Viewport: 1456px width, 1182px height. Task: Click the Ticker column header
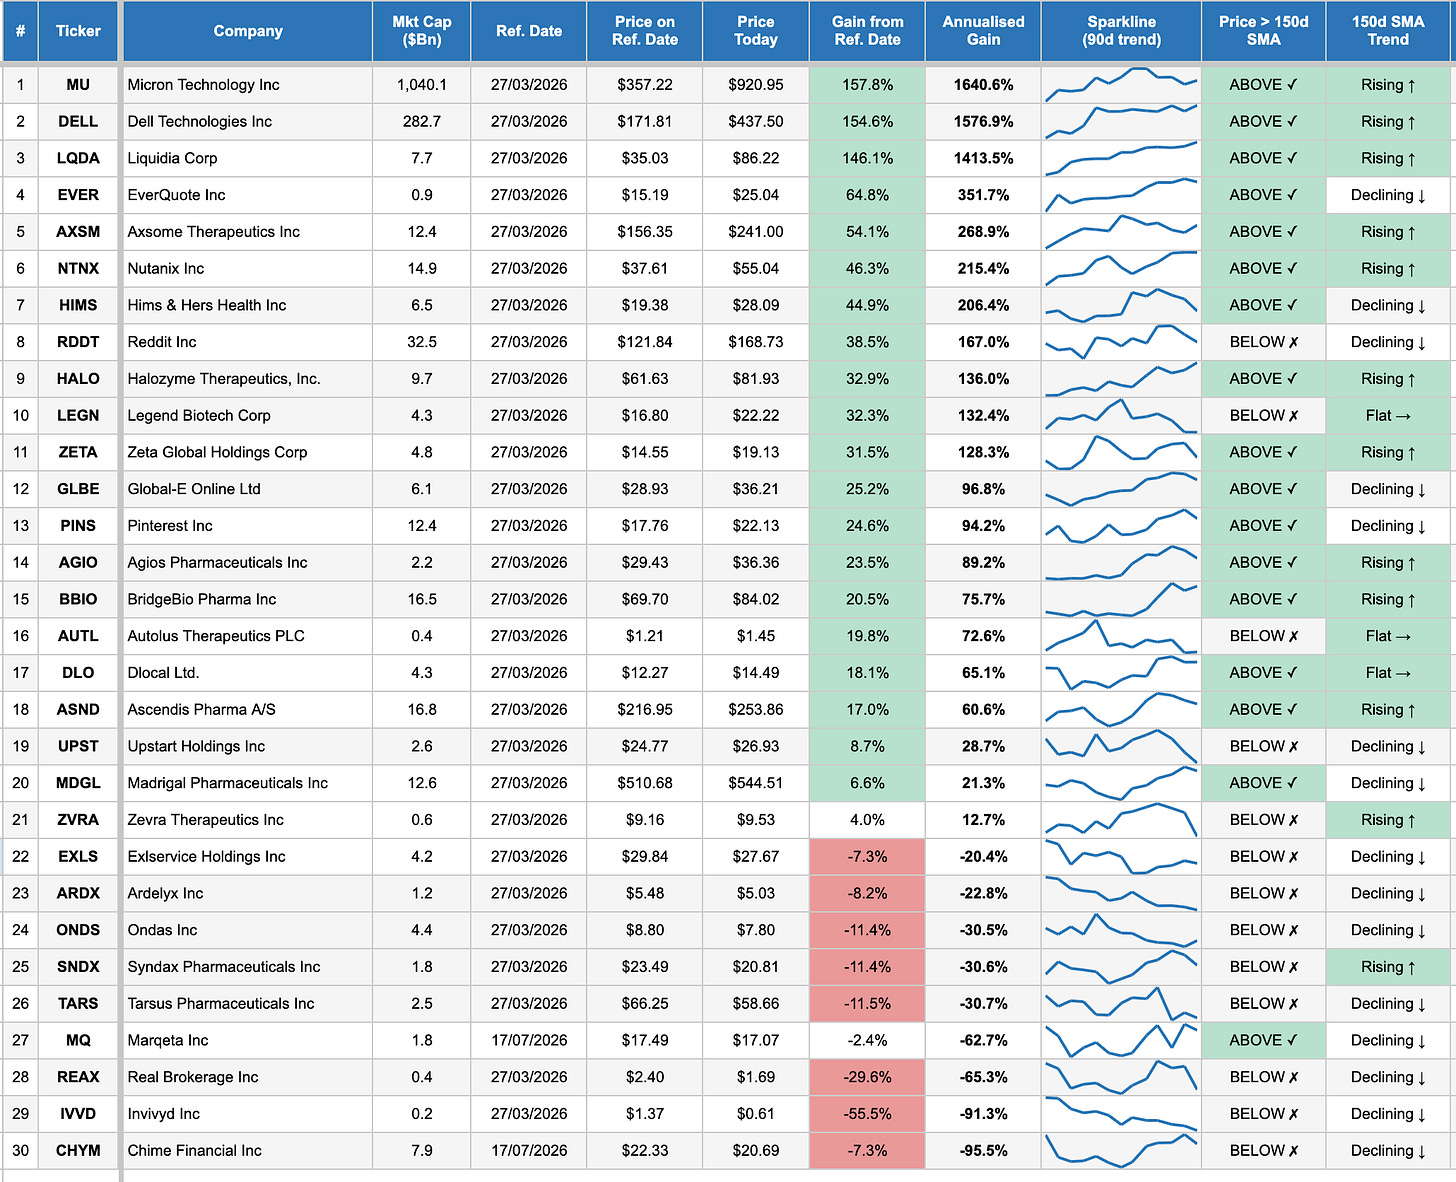(x=78, y=31)
